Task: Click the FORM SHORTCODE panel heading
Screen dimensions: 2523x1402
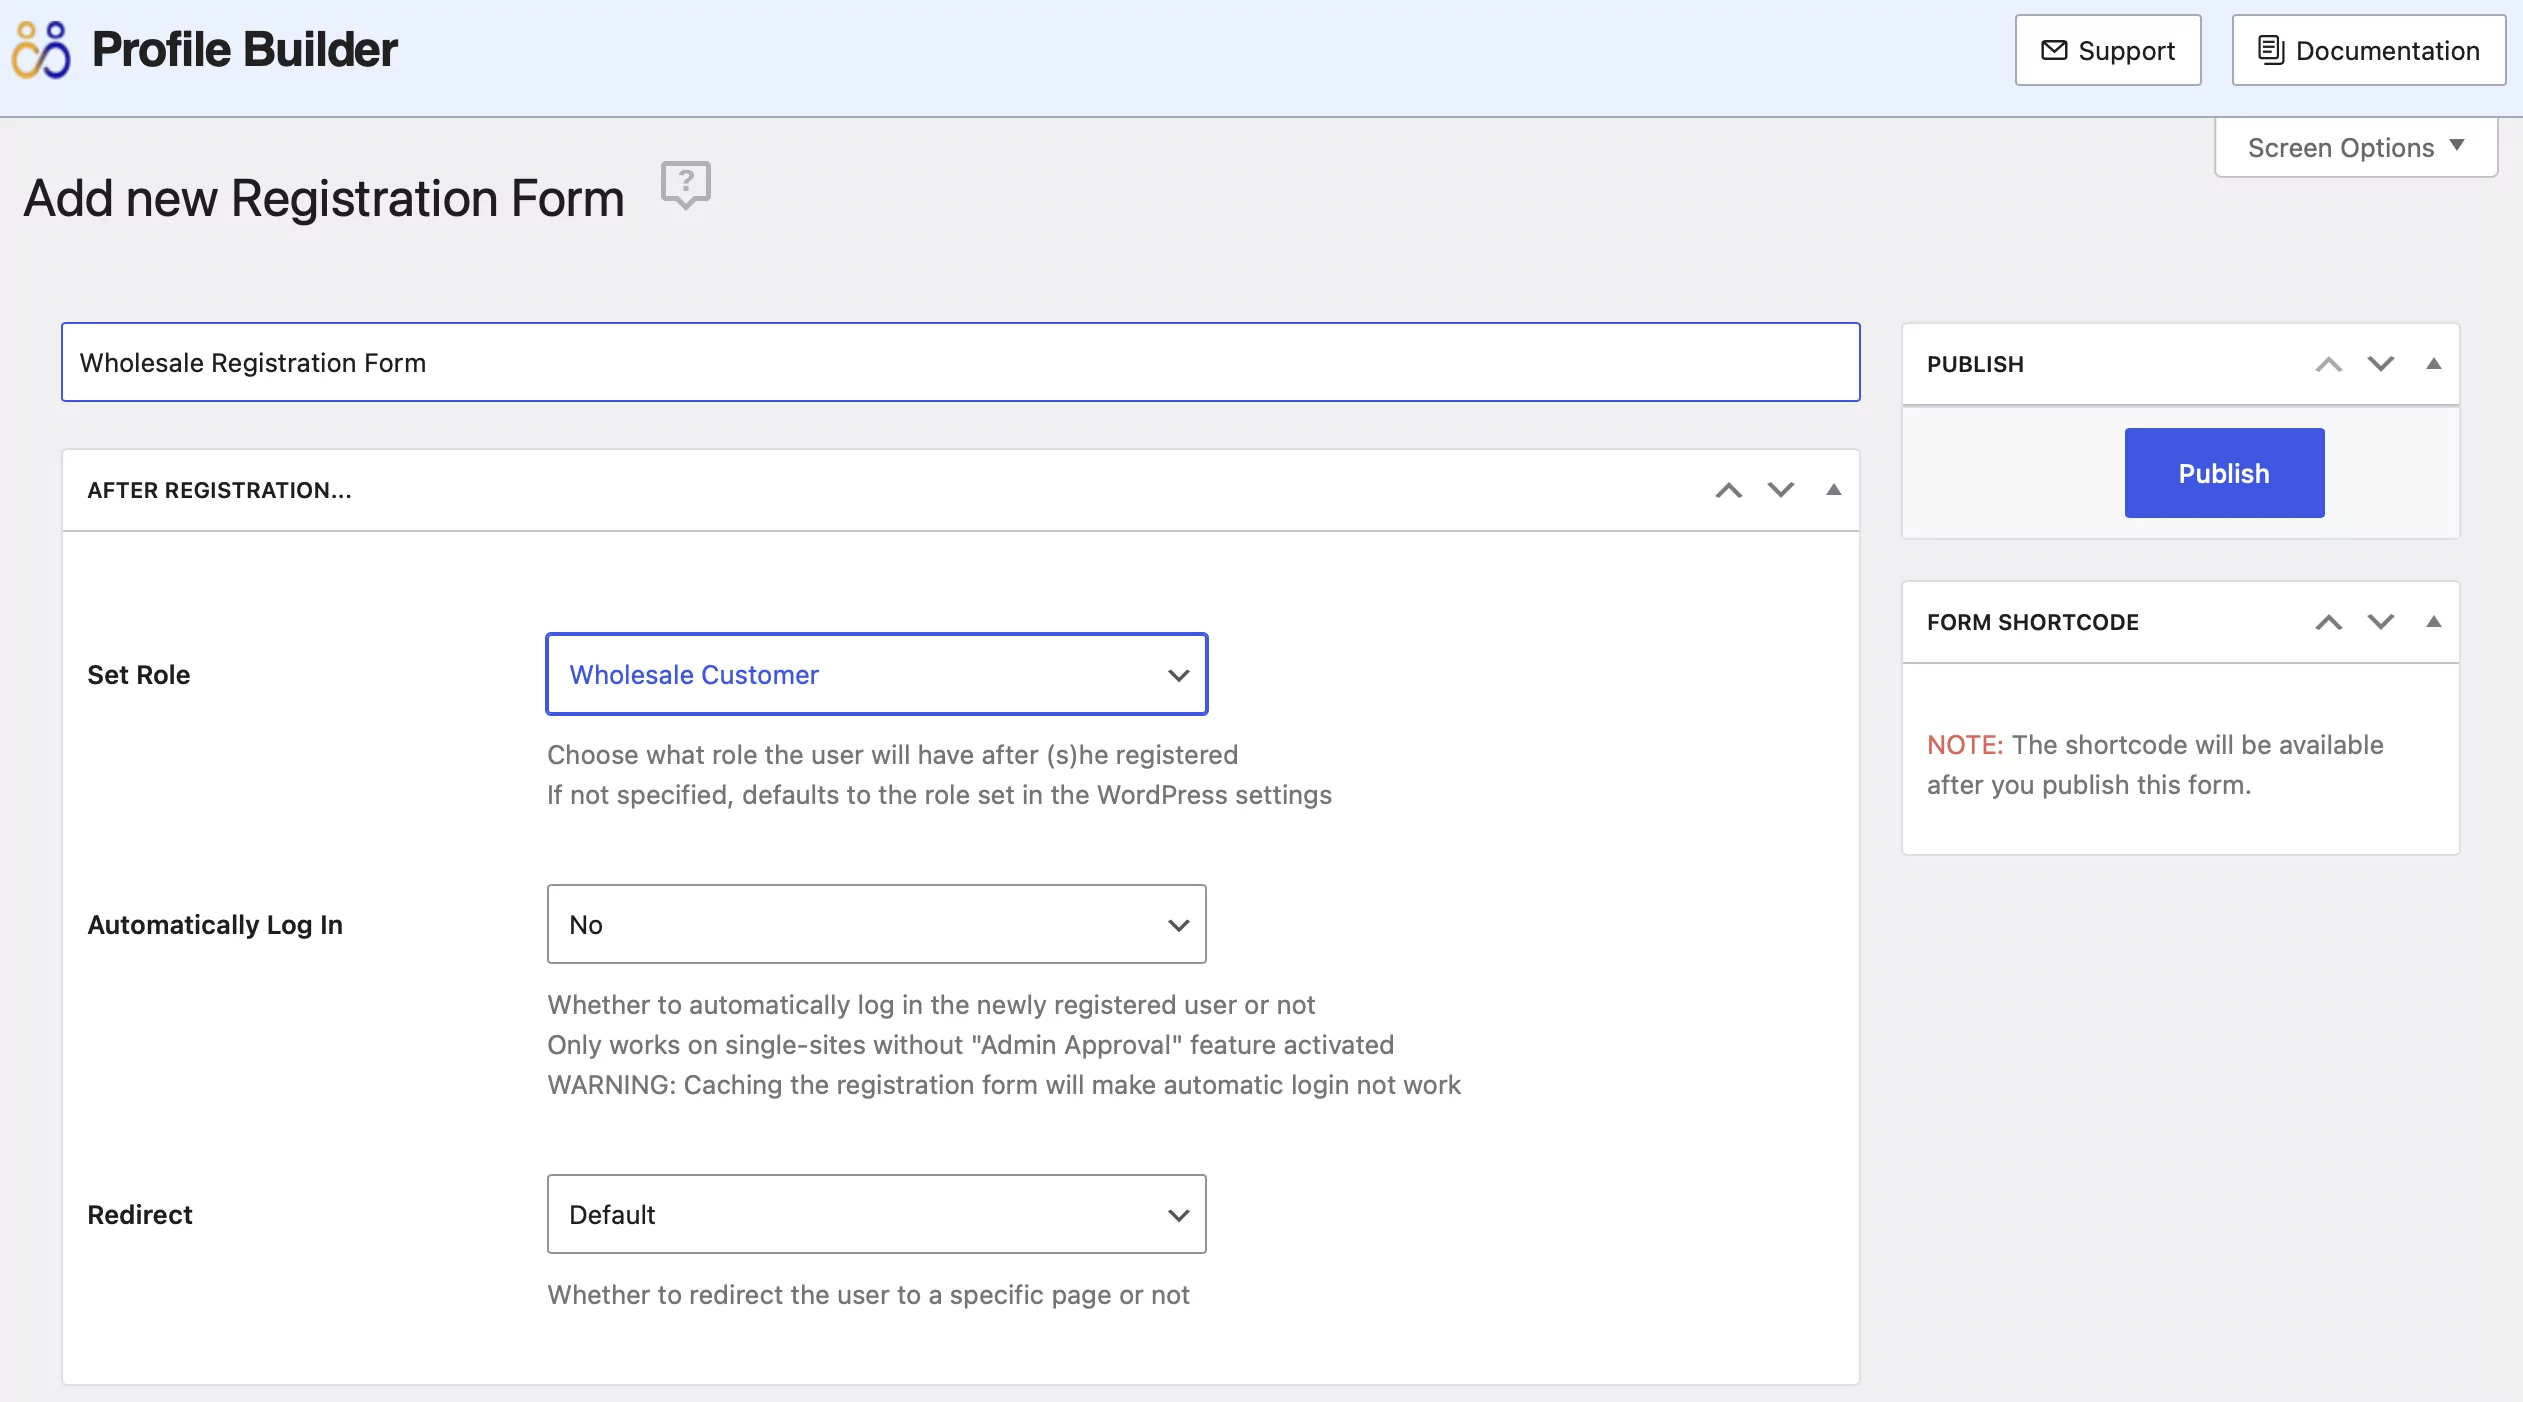Action: [x=2033, y=622]
